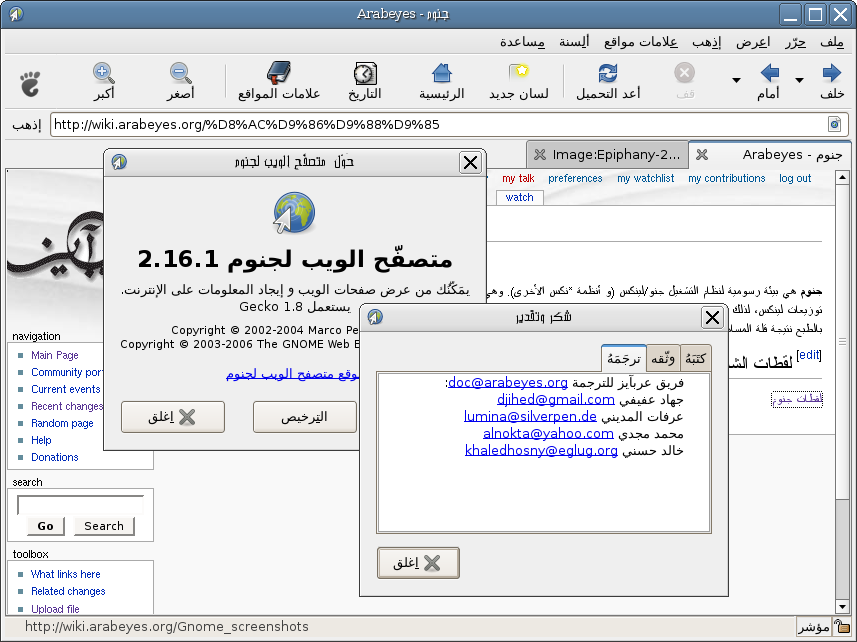Click the Back arrow toolbar icon
857x642 pixels.
pyautogui.click(x=831, y=74)
